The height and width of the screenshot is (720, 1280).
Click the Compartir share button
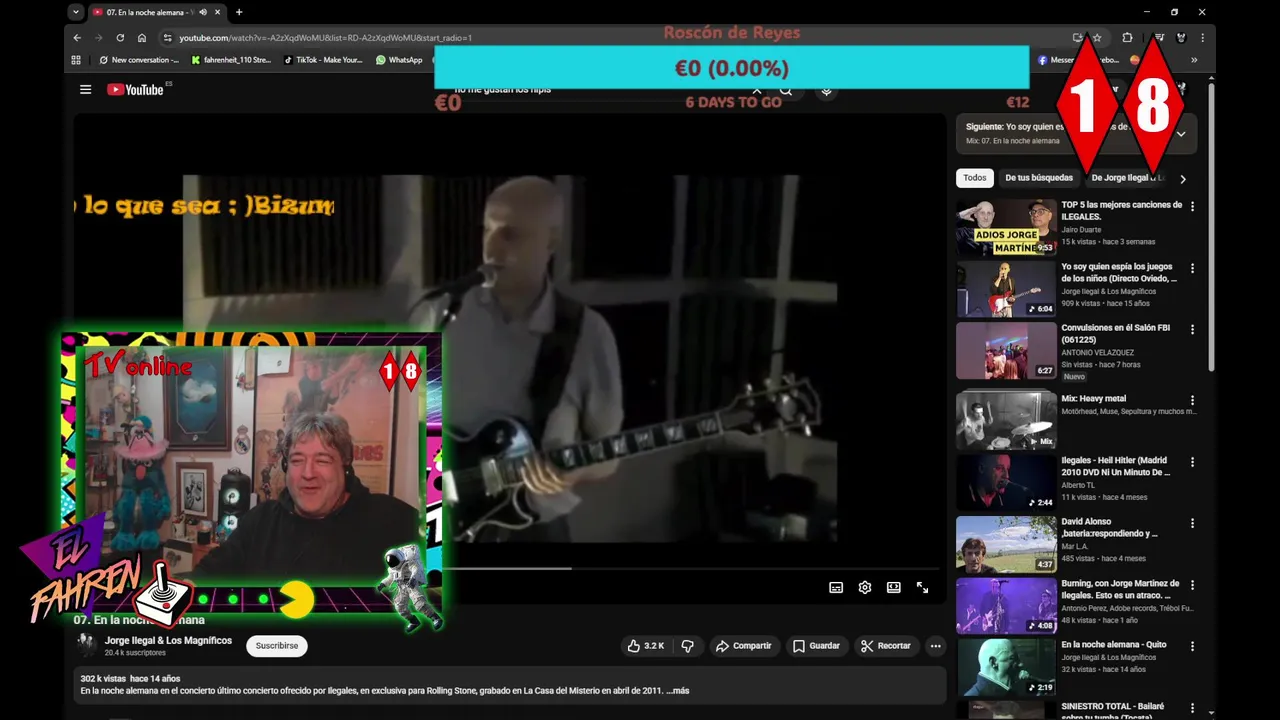(x=743, y=646)
